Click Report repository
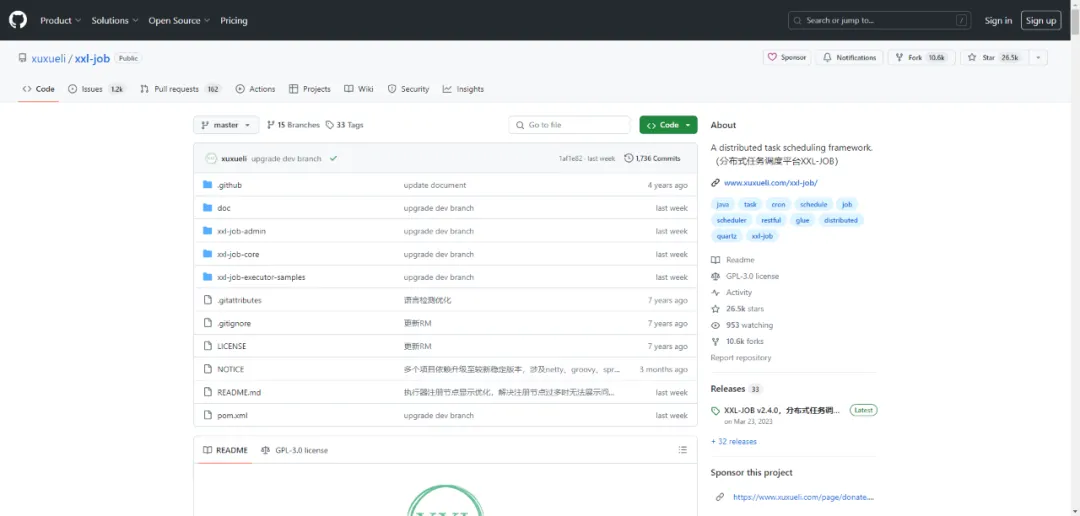 741,358
